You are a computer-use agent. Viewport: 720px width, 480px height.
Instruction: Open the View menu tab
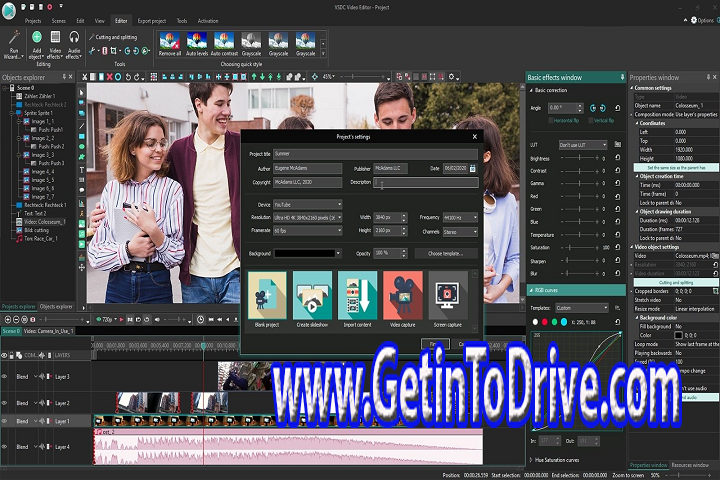(x=100, y=21)
